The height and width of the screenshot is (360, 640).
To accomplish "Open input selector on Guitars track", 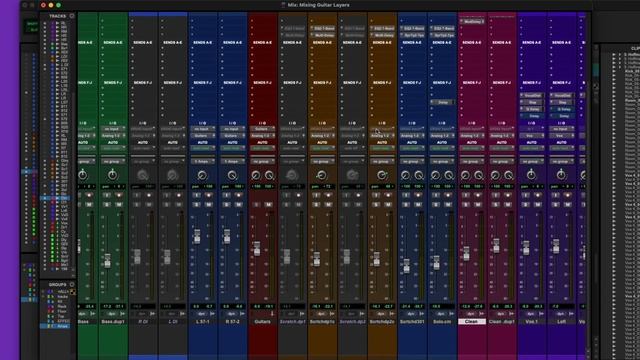I will (262, 129).
